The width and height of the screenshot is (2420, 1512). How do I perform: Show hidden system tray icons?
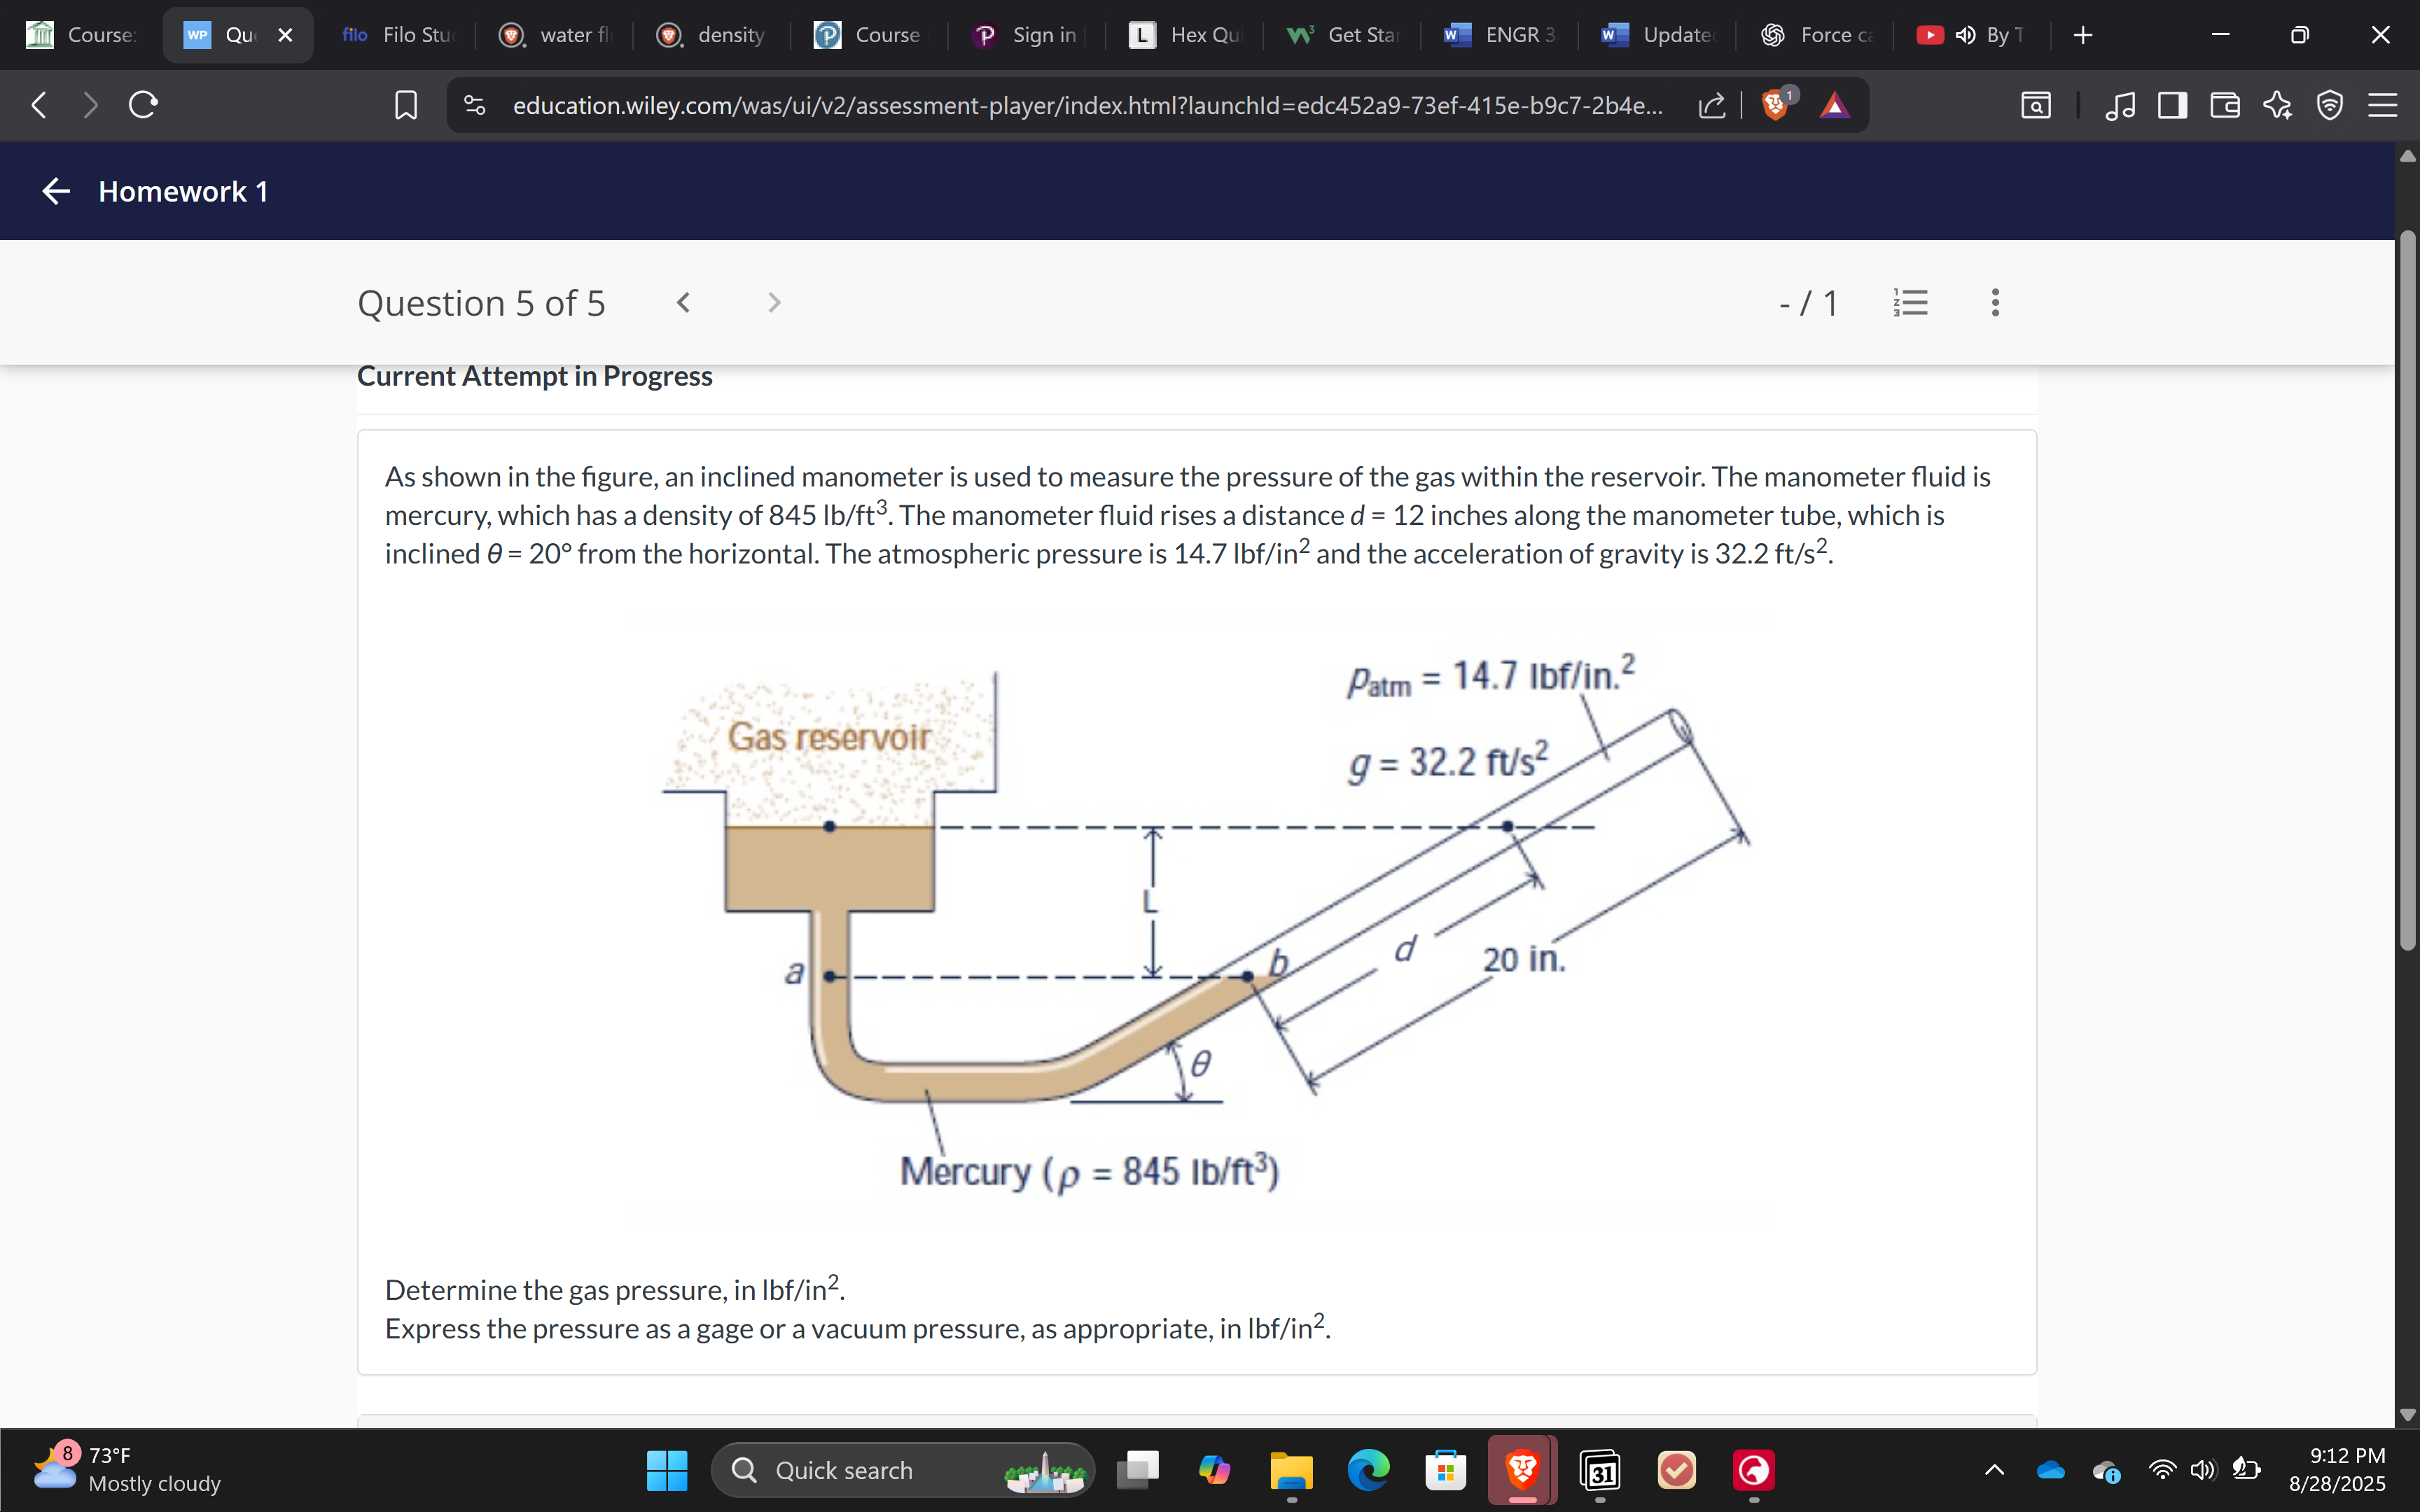(1994, 1470)
